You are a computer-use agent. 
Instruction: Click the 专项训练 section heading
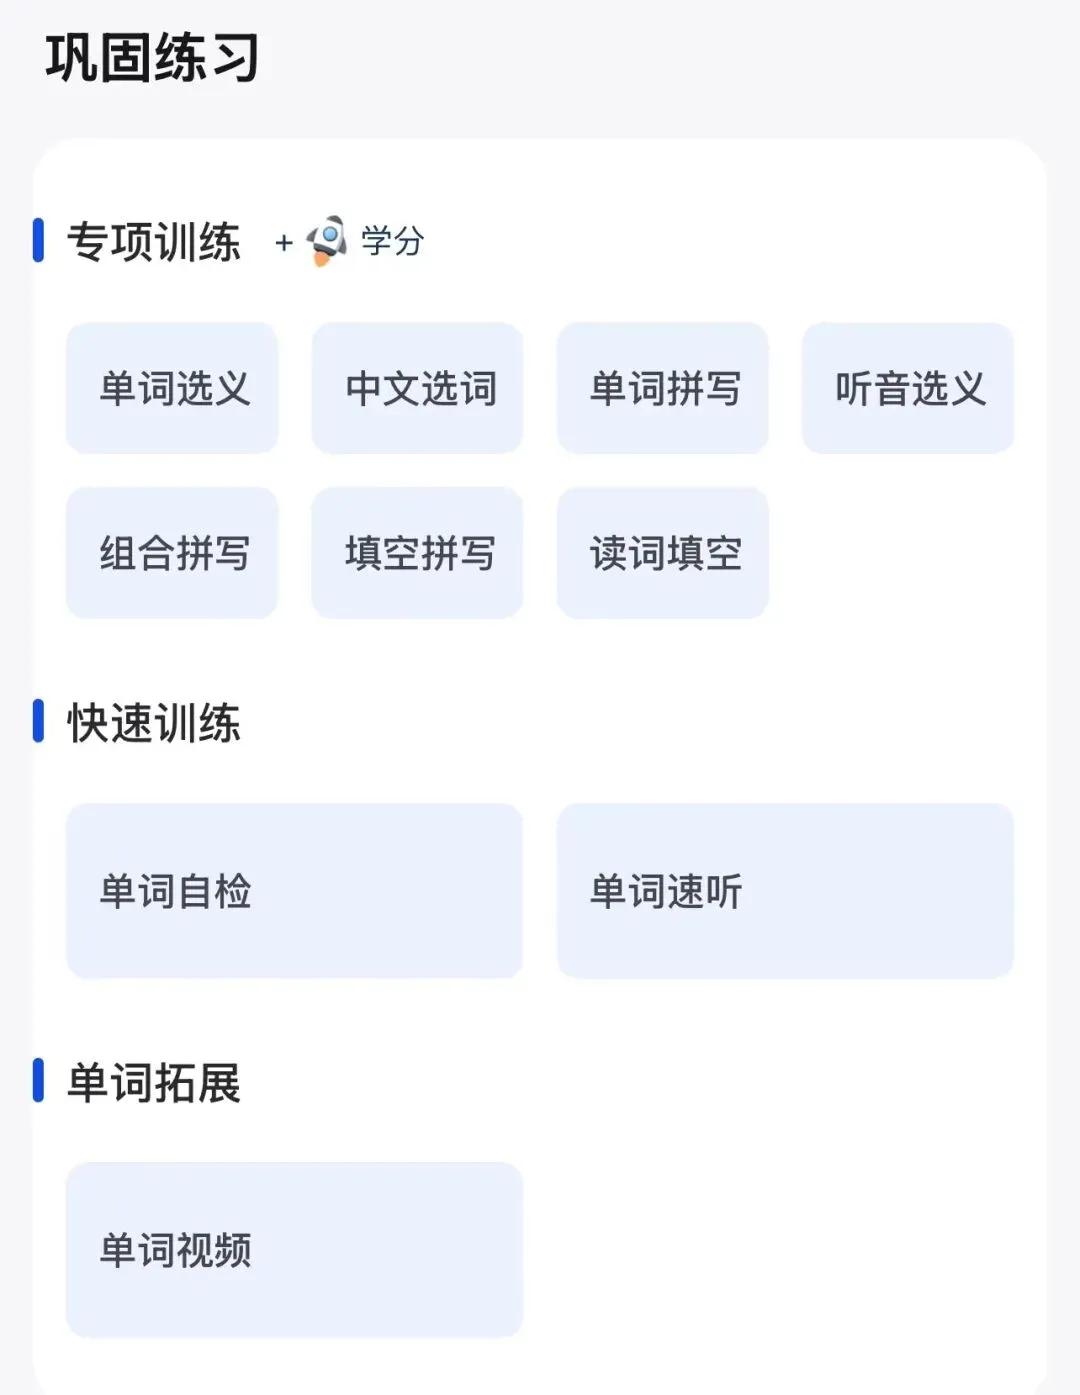pos(154,242)
